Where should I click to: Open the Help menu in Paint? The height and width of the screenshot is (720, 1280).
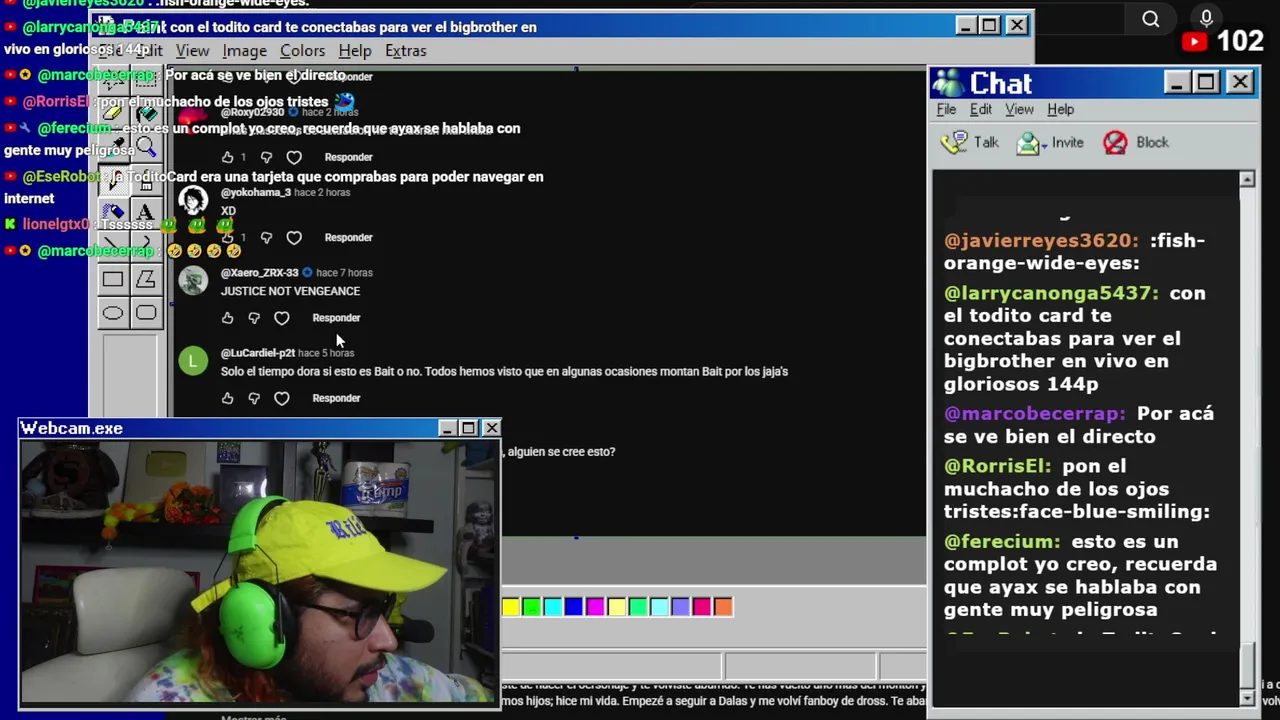[354, 50]
